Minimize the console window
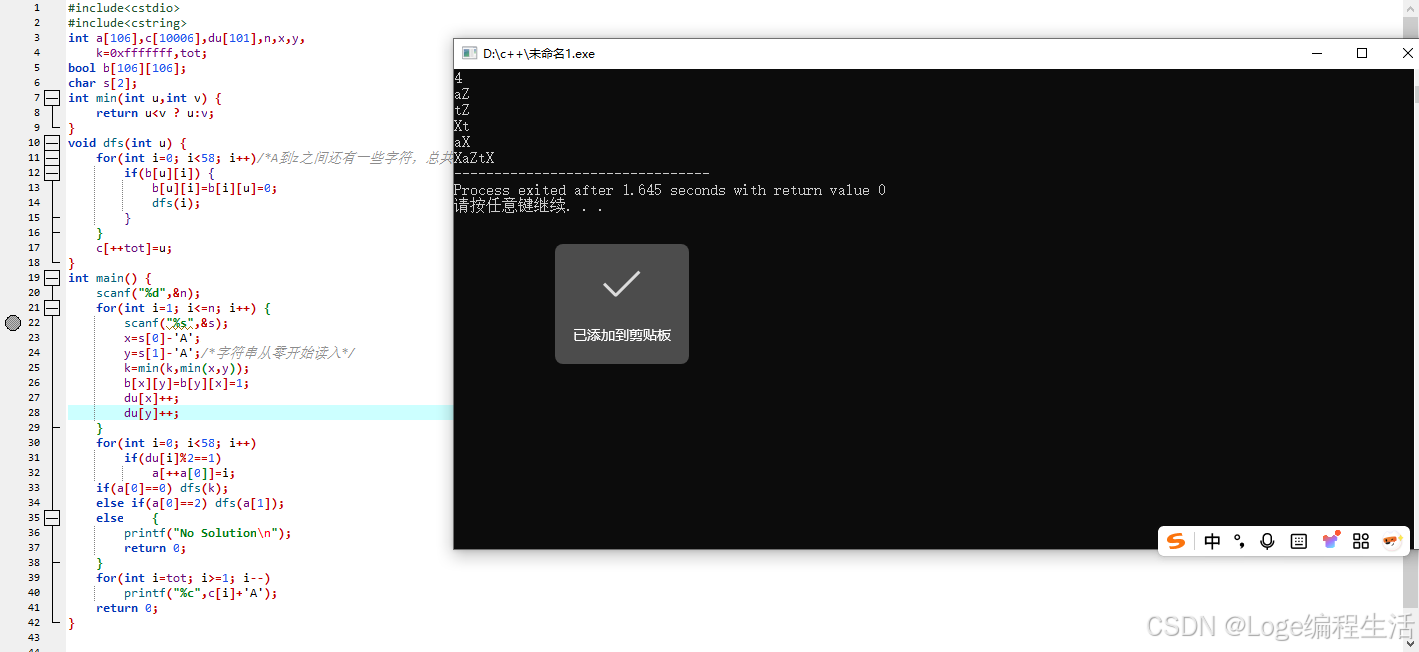The width and height of the screenshot is (1419, 652). pyautogui.click(x=1315, y=53)
